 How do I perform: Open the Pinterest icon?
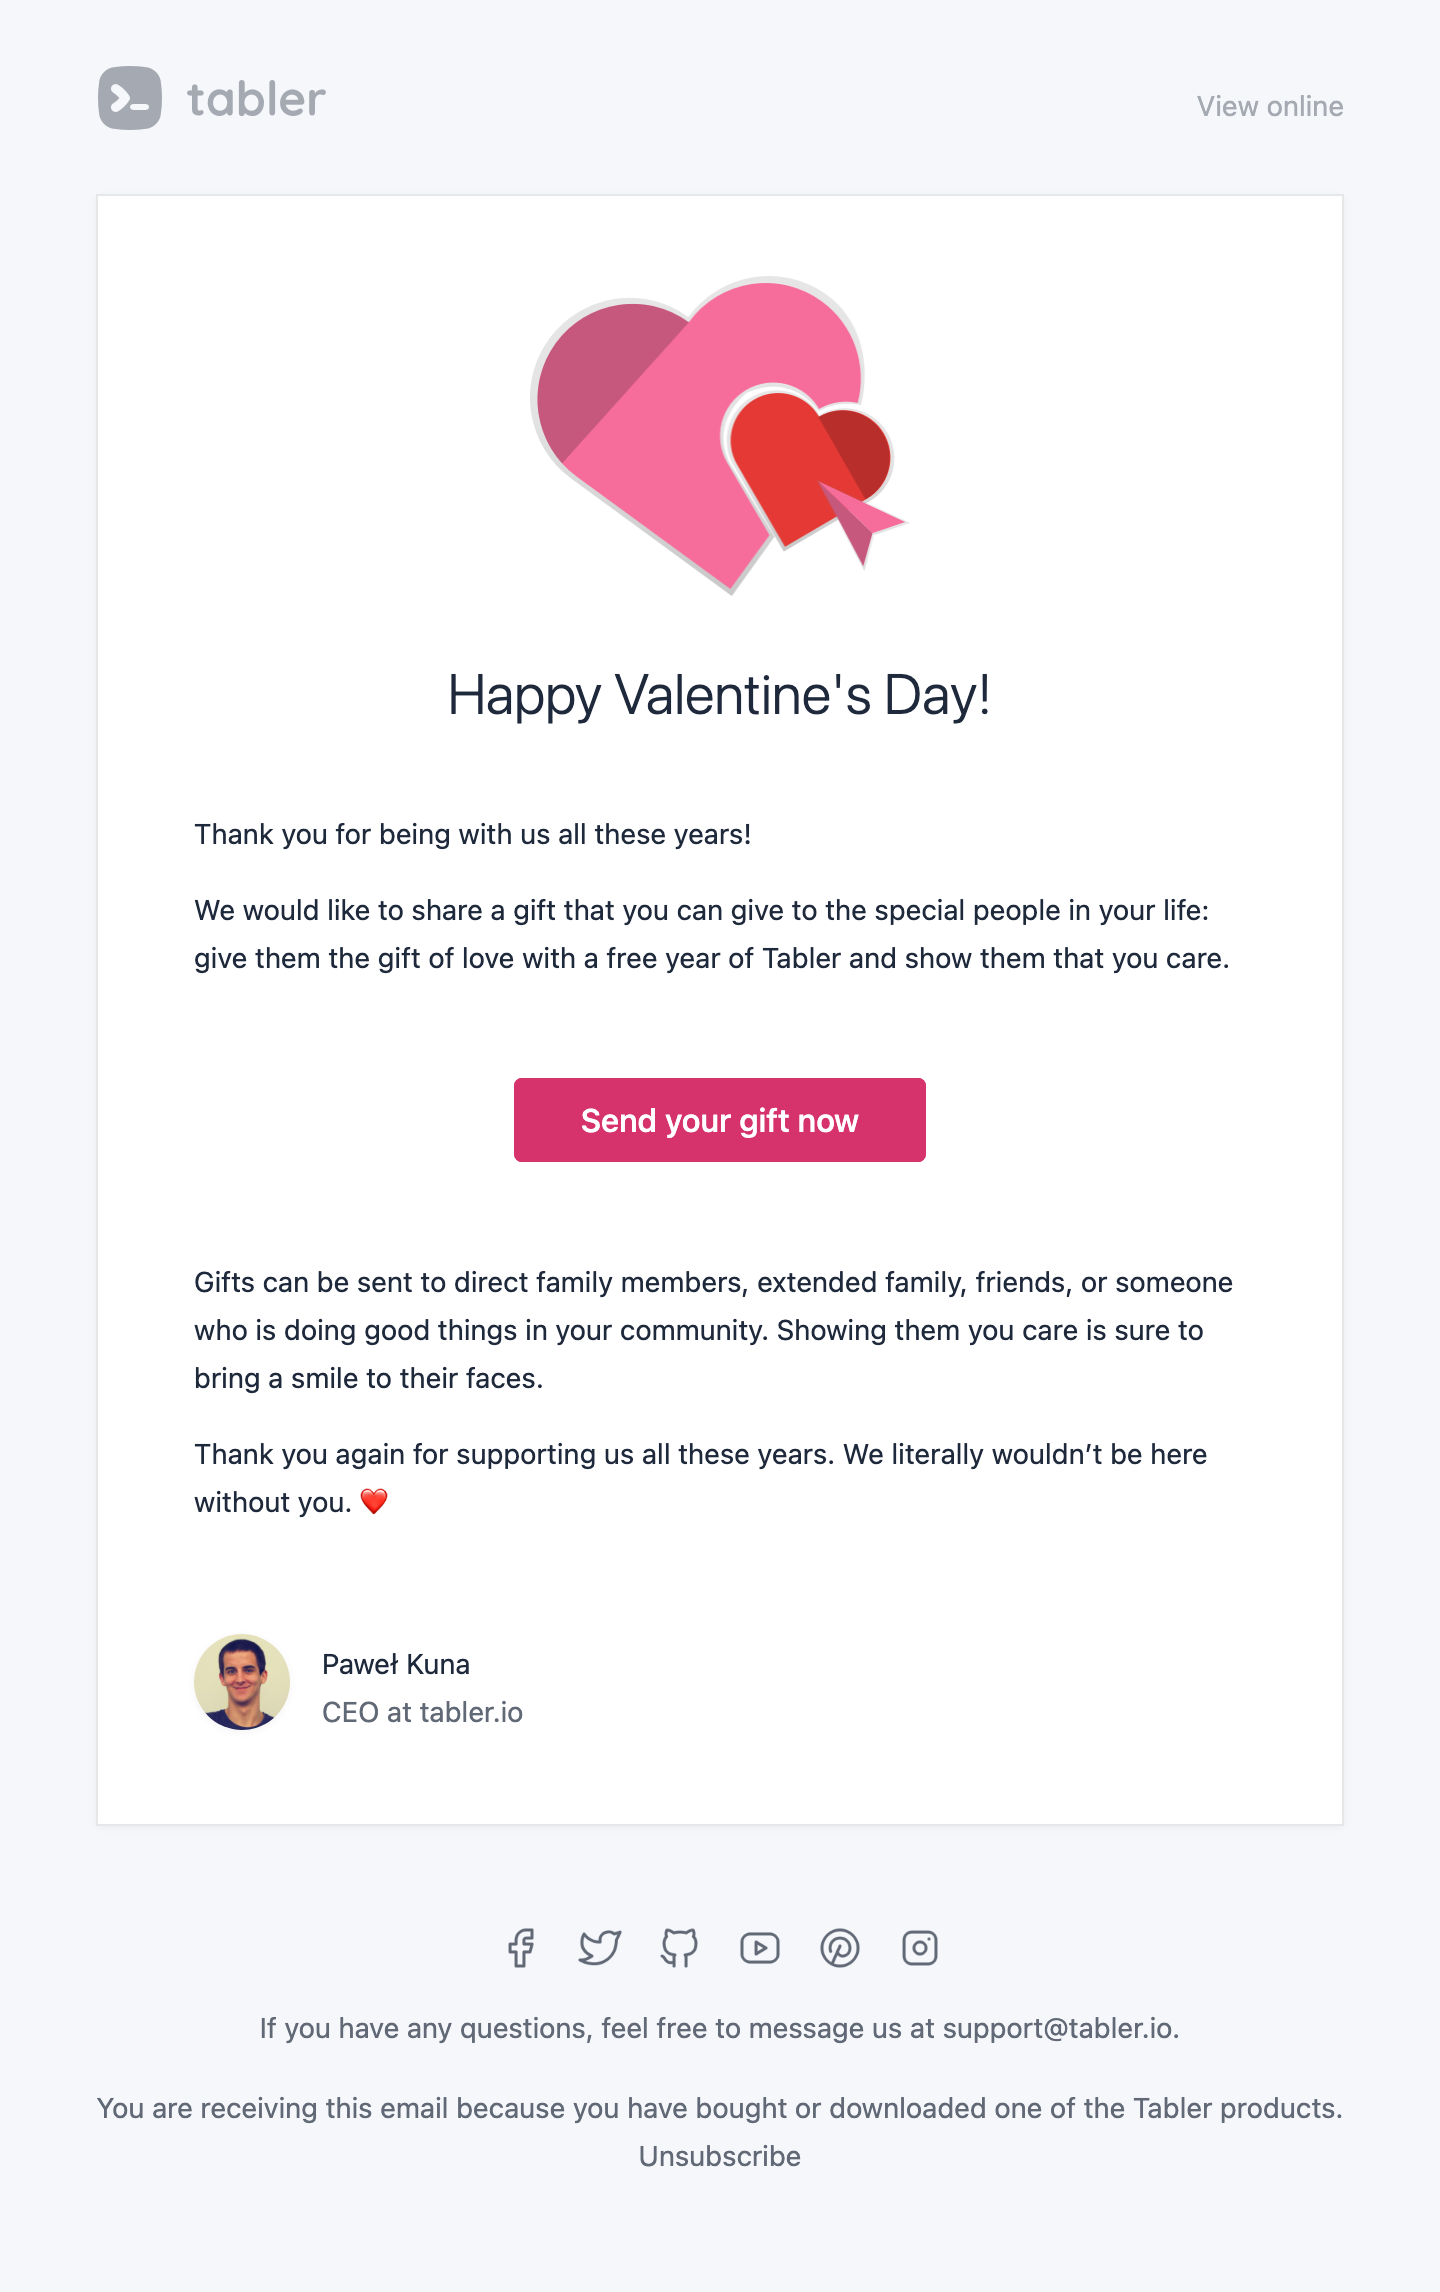[x=840, y=1948]
